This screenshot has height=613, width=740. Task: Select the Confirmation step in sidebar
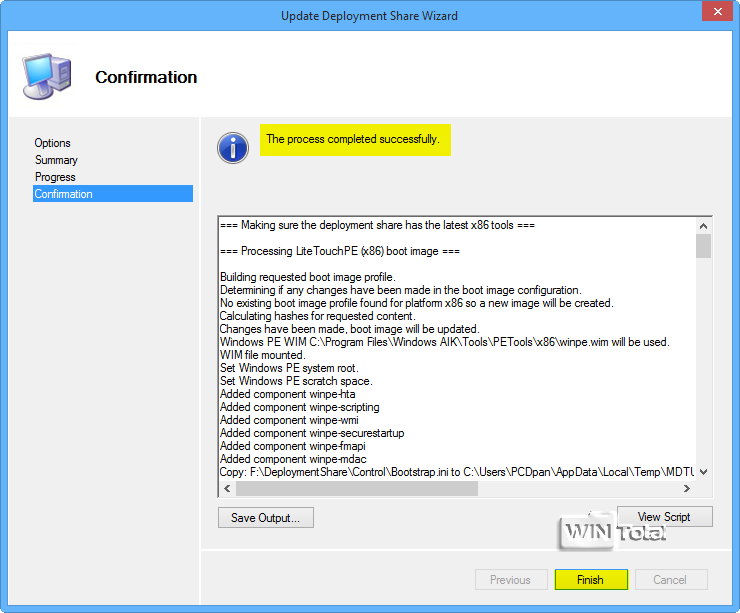[113, 194]
